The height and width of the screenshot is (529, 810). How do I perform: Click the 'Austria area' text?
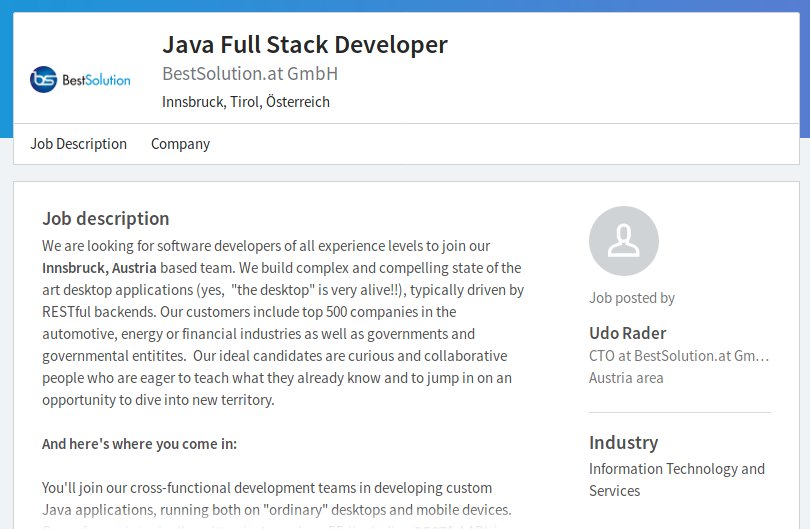626,378
